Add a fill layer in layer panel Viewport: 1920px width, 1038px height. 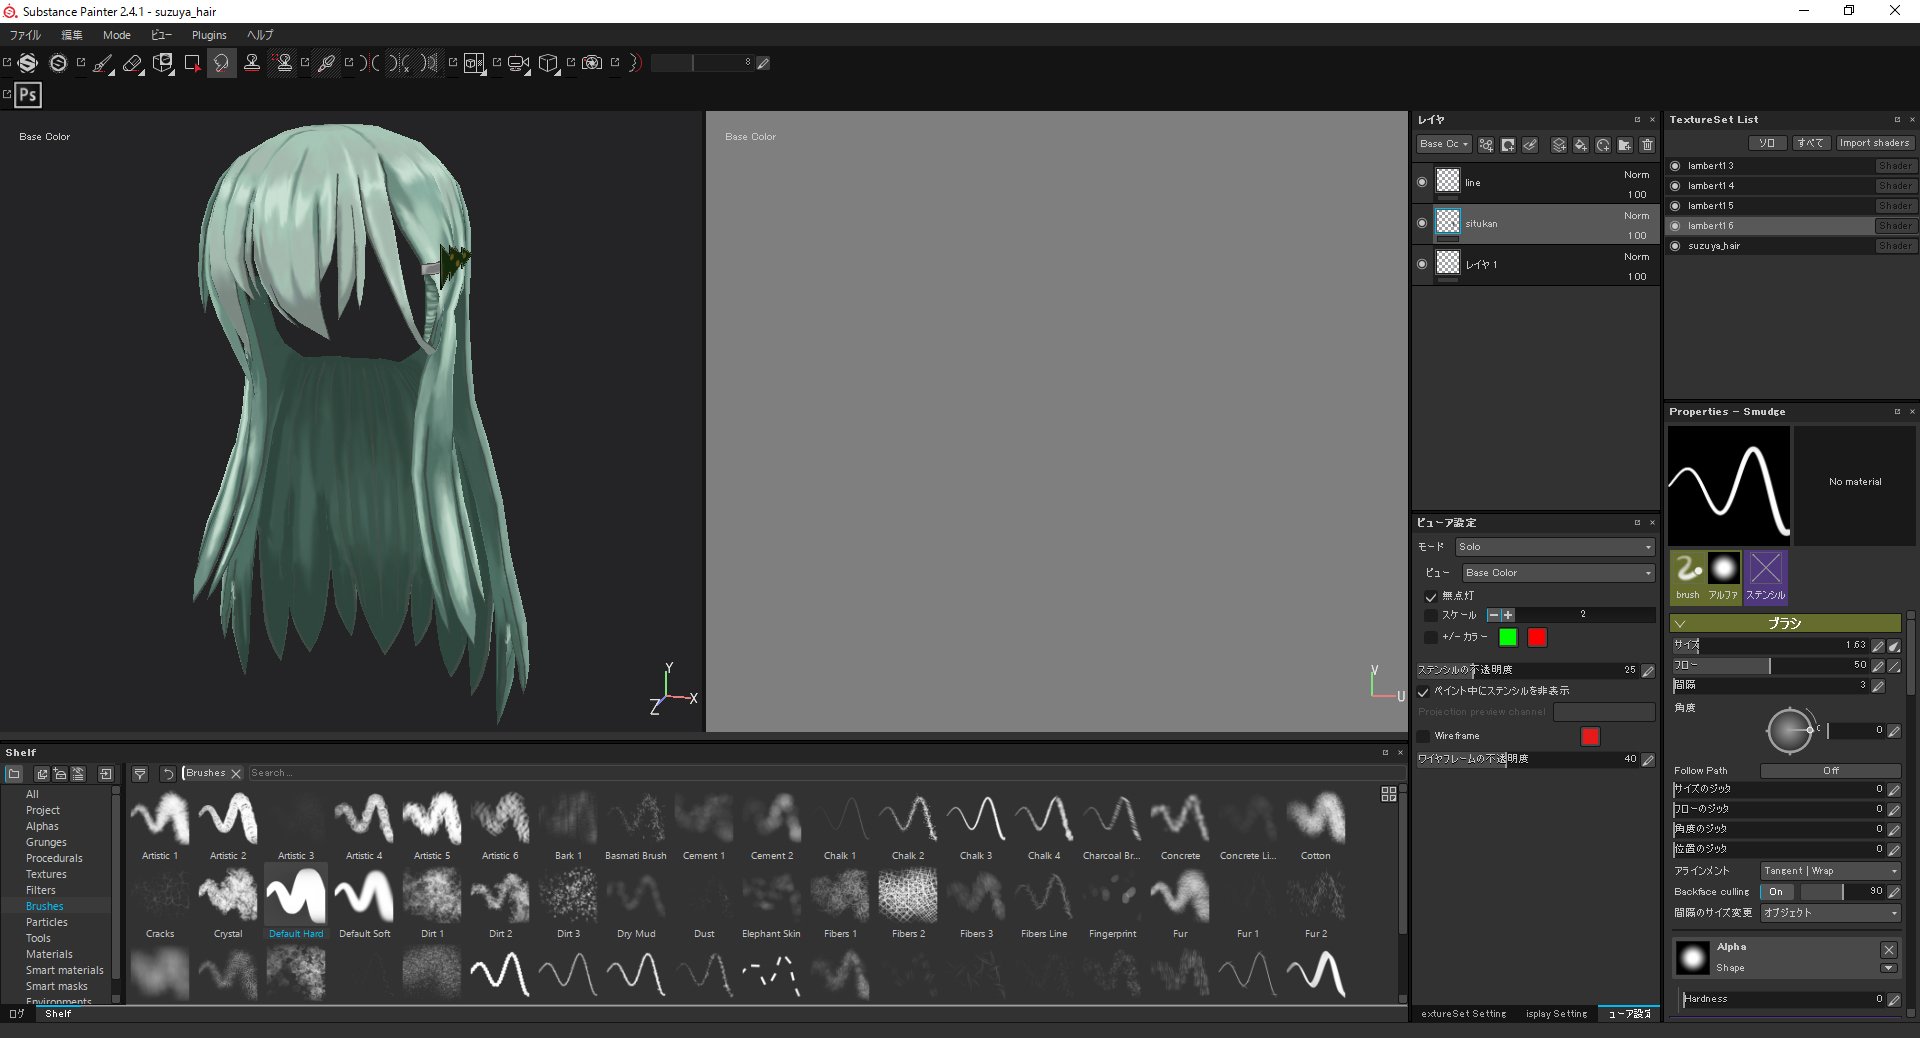(x=1581, y=145)
